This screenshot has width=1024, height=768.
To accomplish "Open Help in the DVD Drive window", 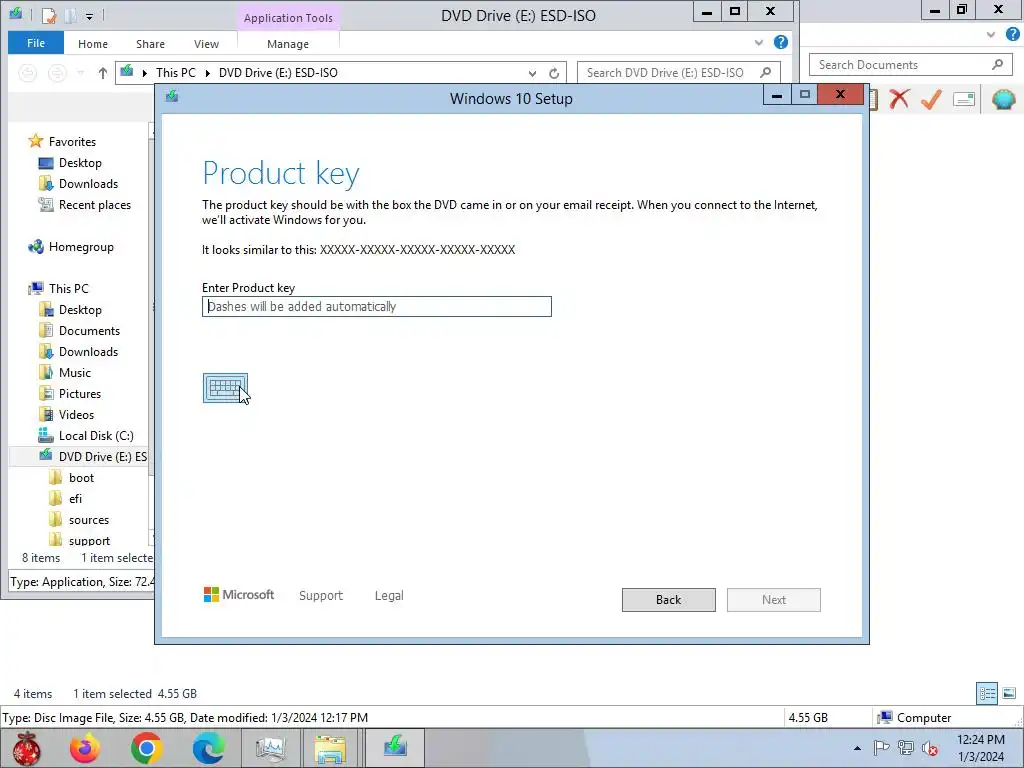I will (780, 42).
